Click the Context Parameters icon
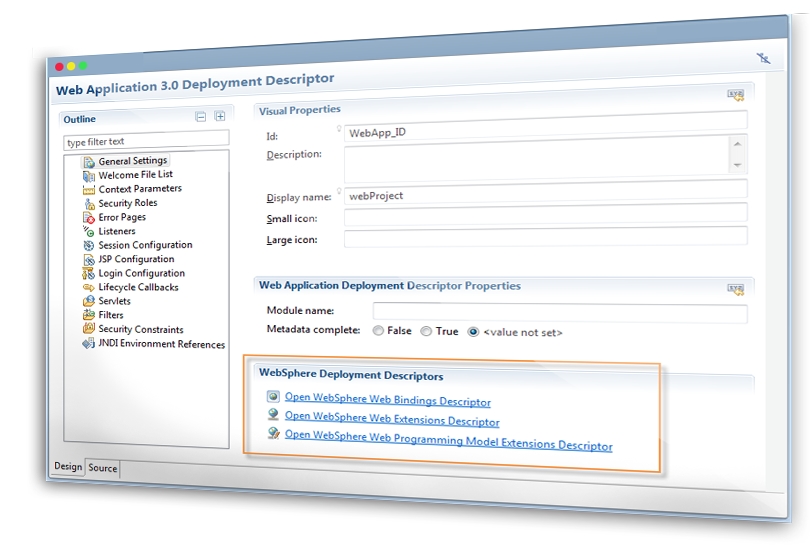Viewport: 810px width, 556px height. coord(89,191)
